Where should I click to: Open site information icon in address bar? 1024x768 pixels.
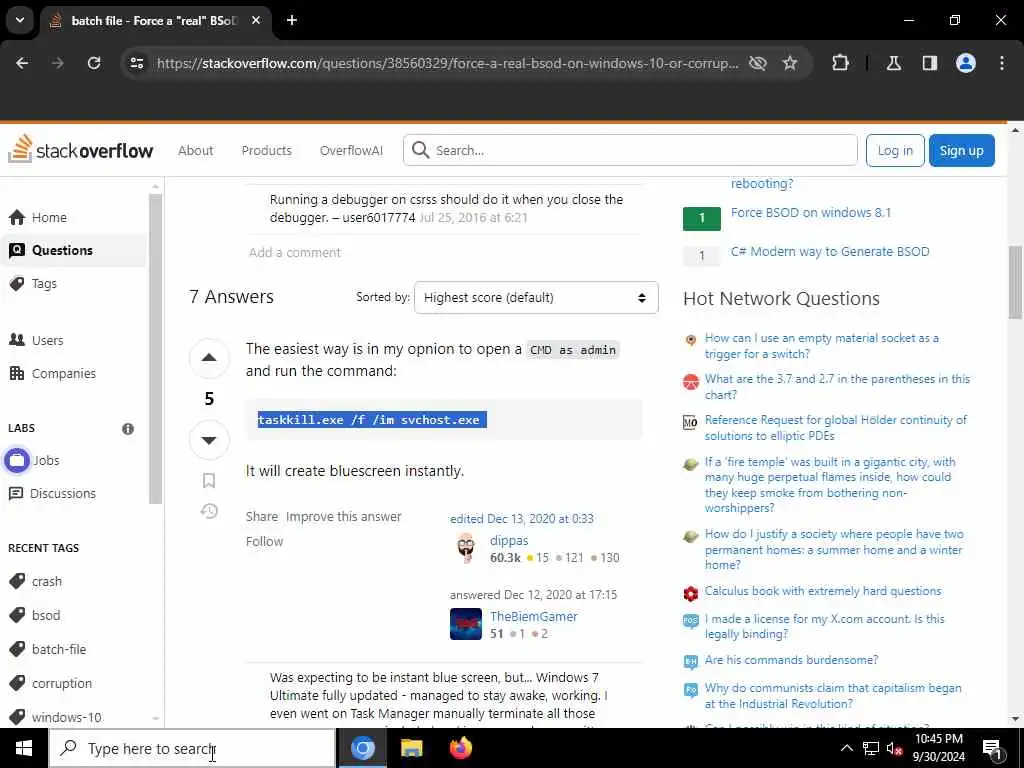[x=136, y=63]
